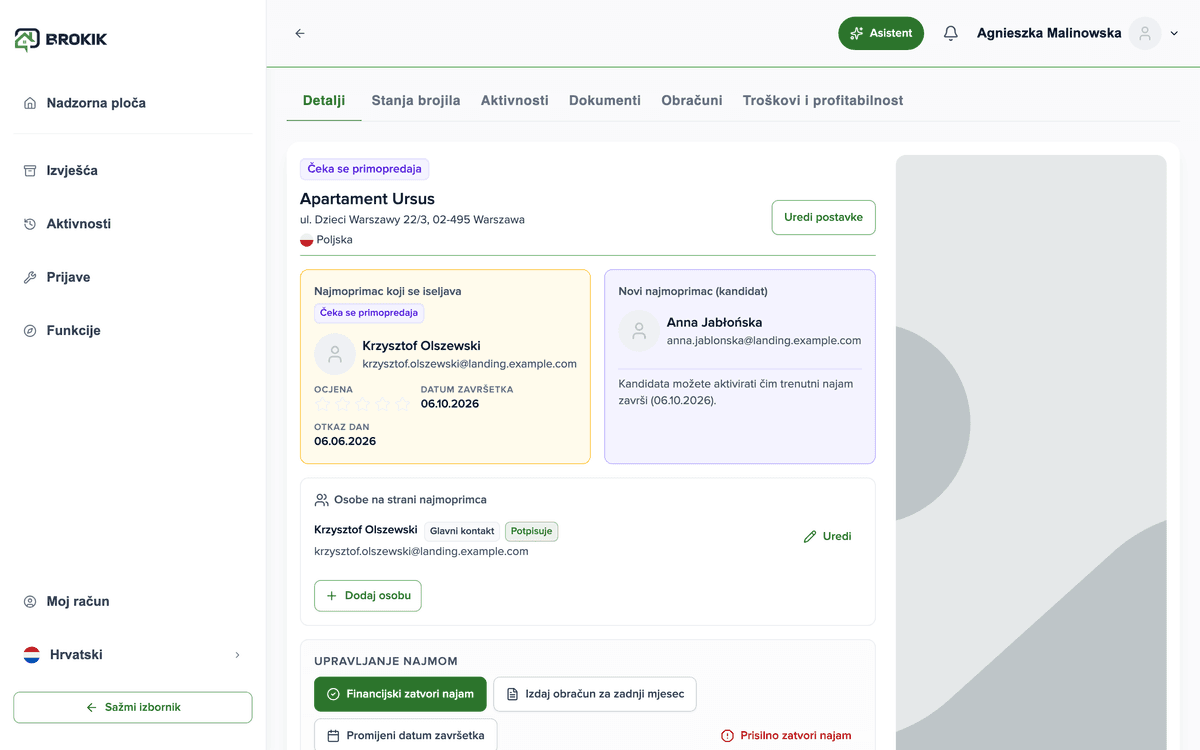The width and height of the screenshot is (1200, 750).
Task: Click the notice date 06.06.2026 value
Action: pos(345,441)
